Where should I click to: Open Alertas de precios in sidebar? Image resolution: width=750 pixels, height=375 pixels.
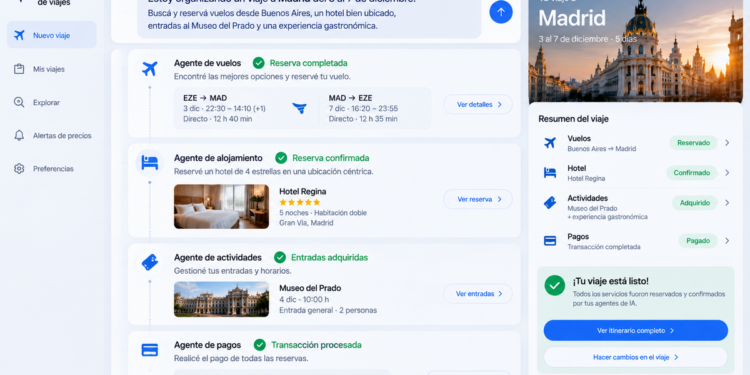(x=62, y=135)
